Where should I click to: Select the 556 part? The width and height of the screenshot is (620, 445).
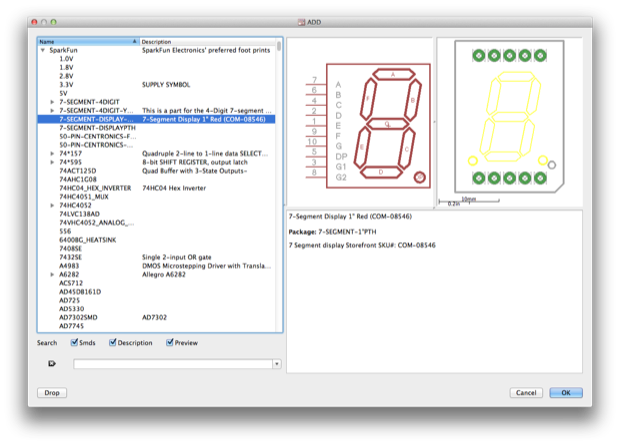(x=65, y=231)
